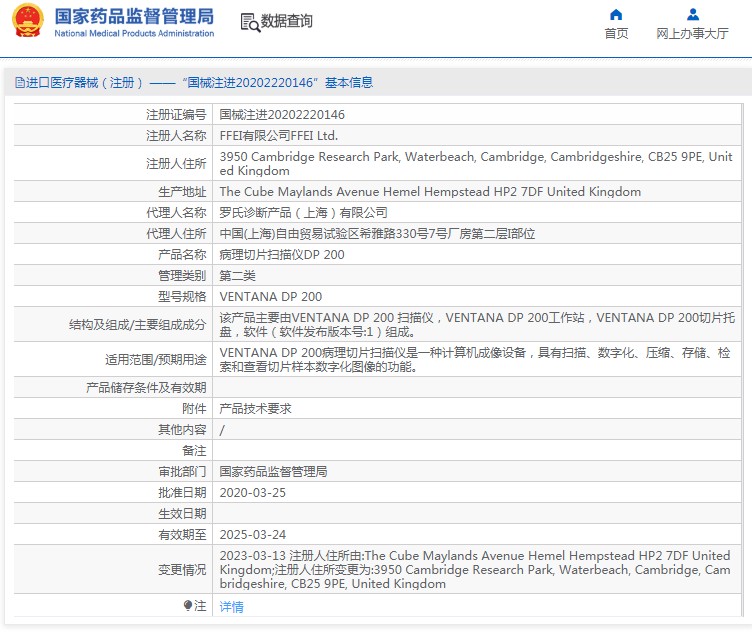The height and width of the screenshot is (633, 752).
Task: Click 国家药品监督管理局 header title
Action: coord(134,16)
